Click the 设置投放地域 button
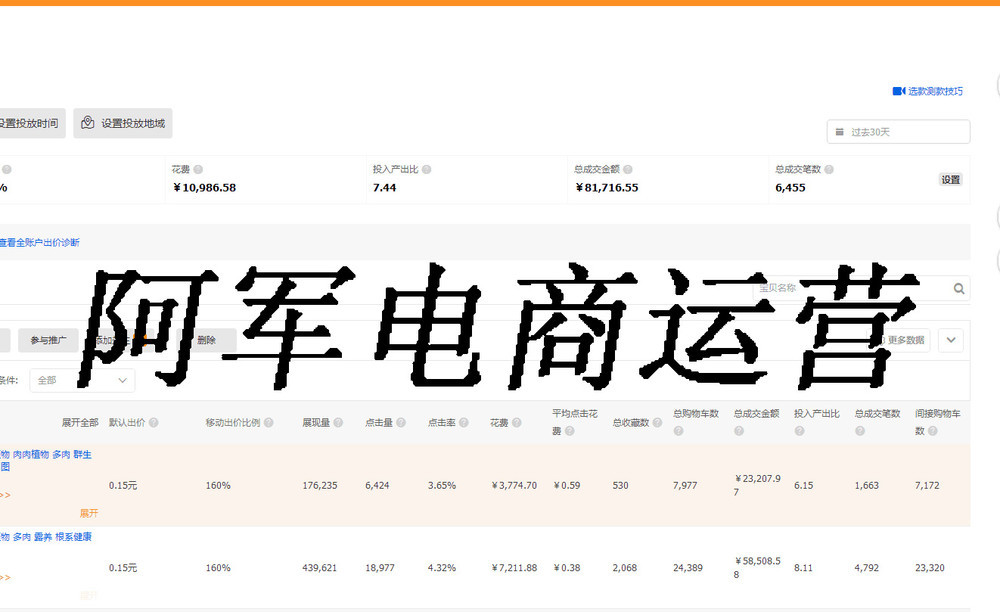This screenshot has width=1000, height=612. point(123,123)
